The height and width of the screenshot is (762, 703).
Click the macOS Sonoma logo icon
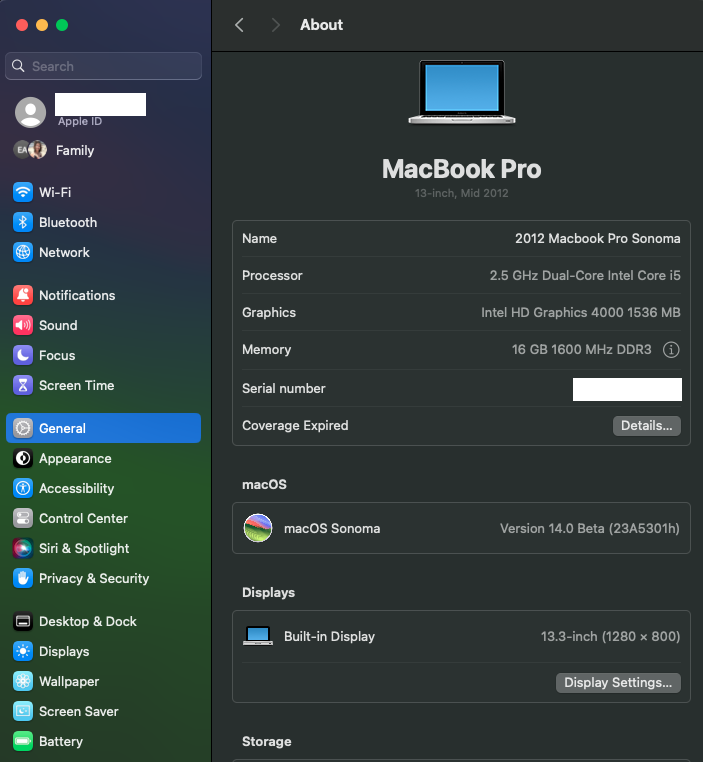click(x=257, y=528)
